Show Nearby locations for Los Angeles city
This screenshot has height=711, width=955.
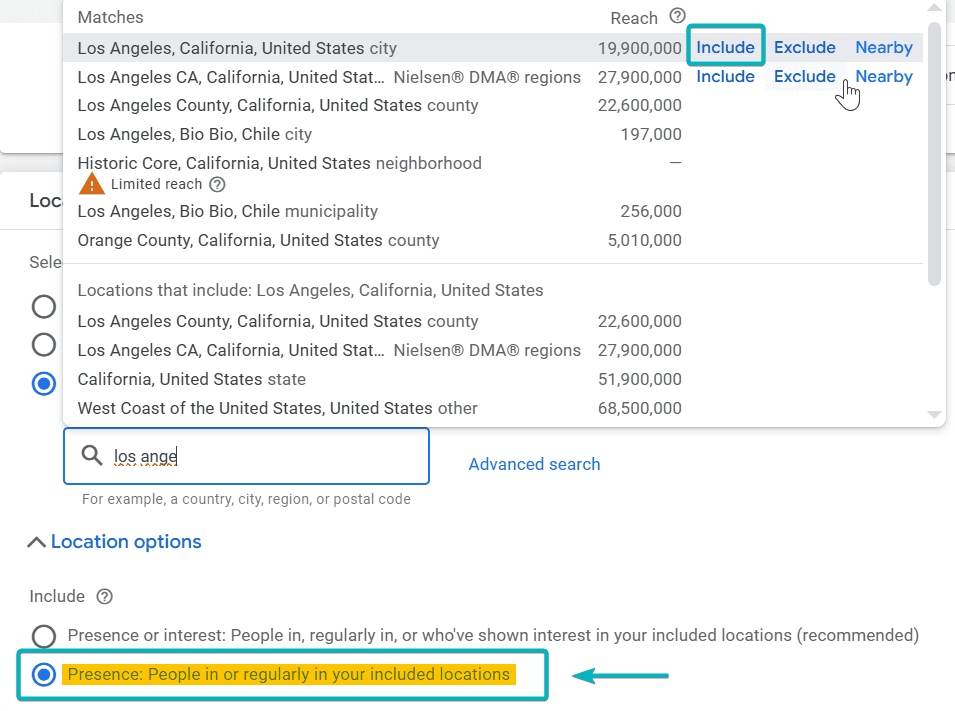click(883, 47)
